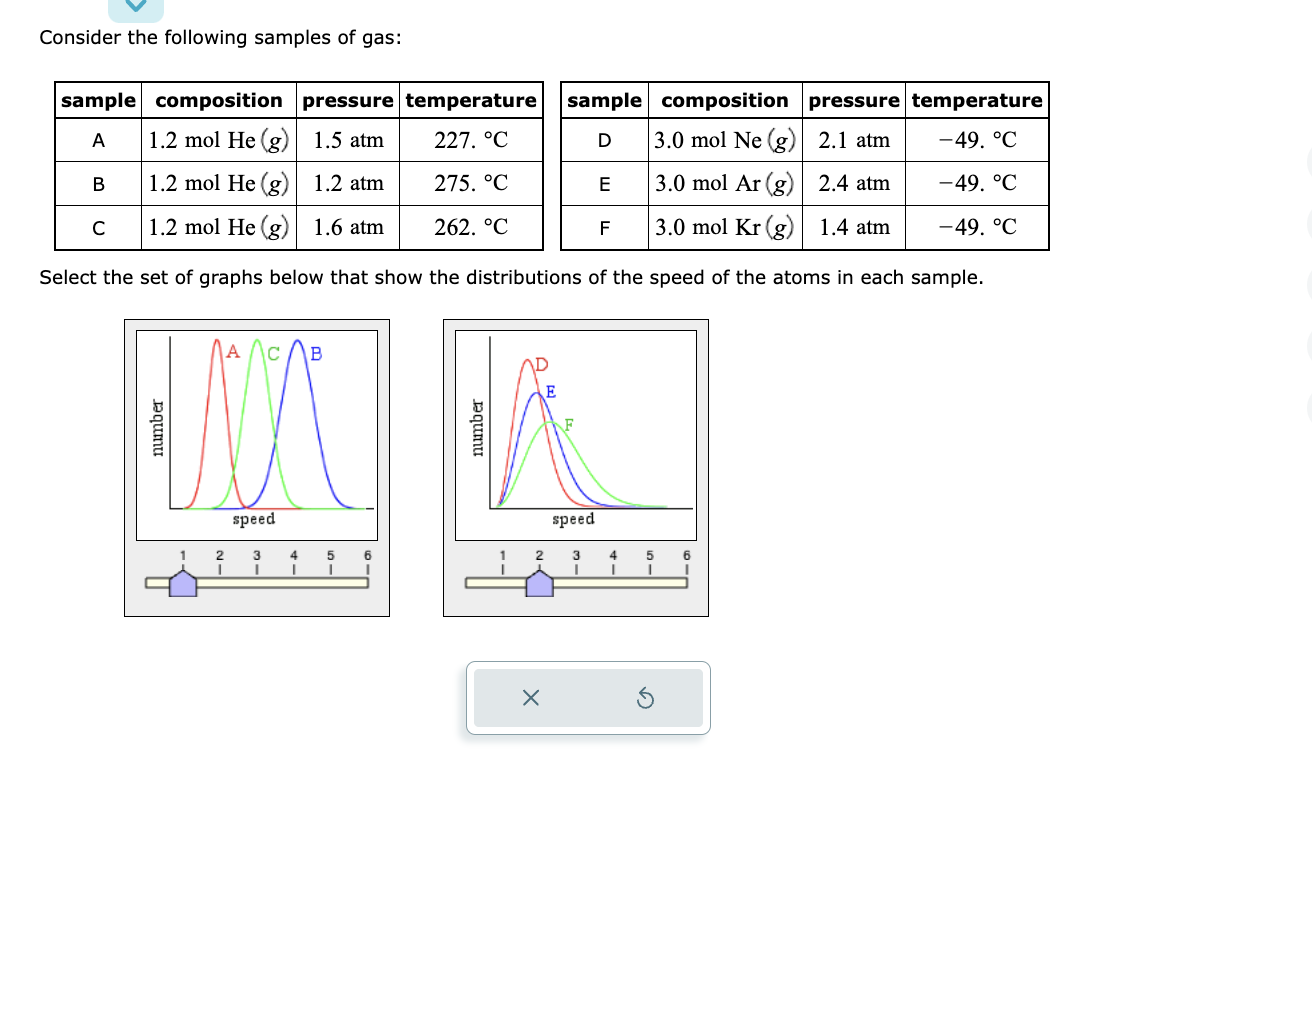Click the undo reset-answer icon
Image resolution: width=1312 pixels, height=1022 pixels.
coord(646,698)
